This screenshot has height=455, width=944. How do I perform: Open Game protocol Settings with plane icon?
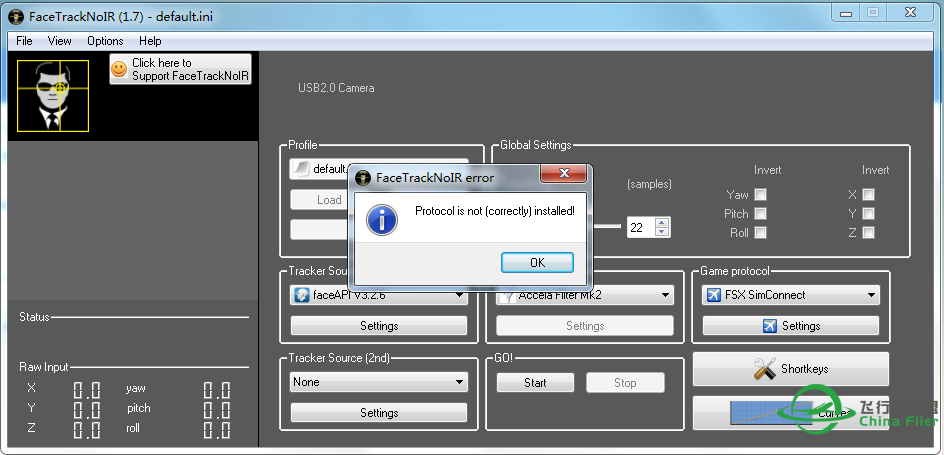(x=790, y=326)
